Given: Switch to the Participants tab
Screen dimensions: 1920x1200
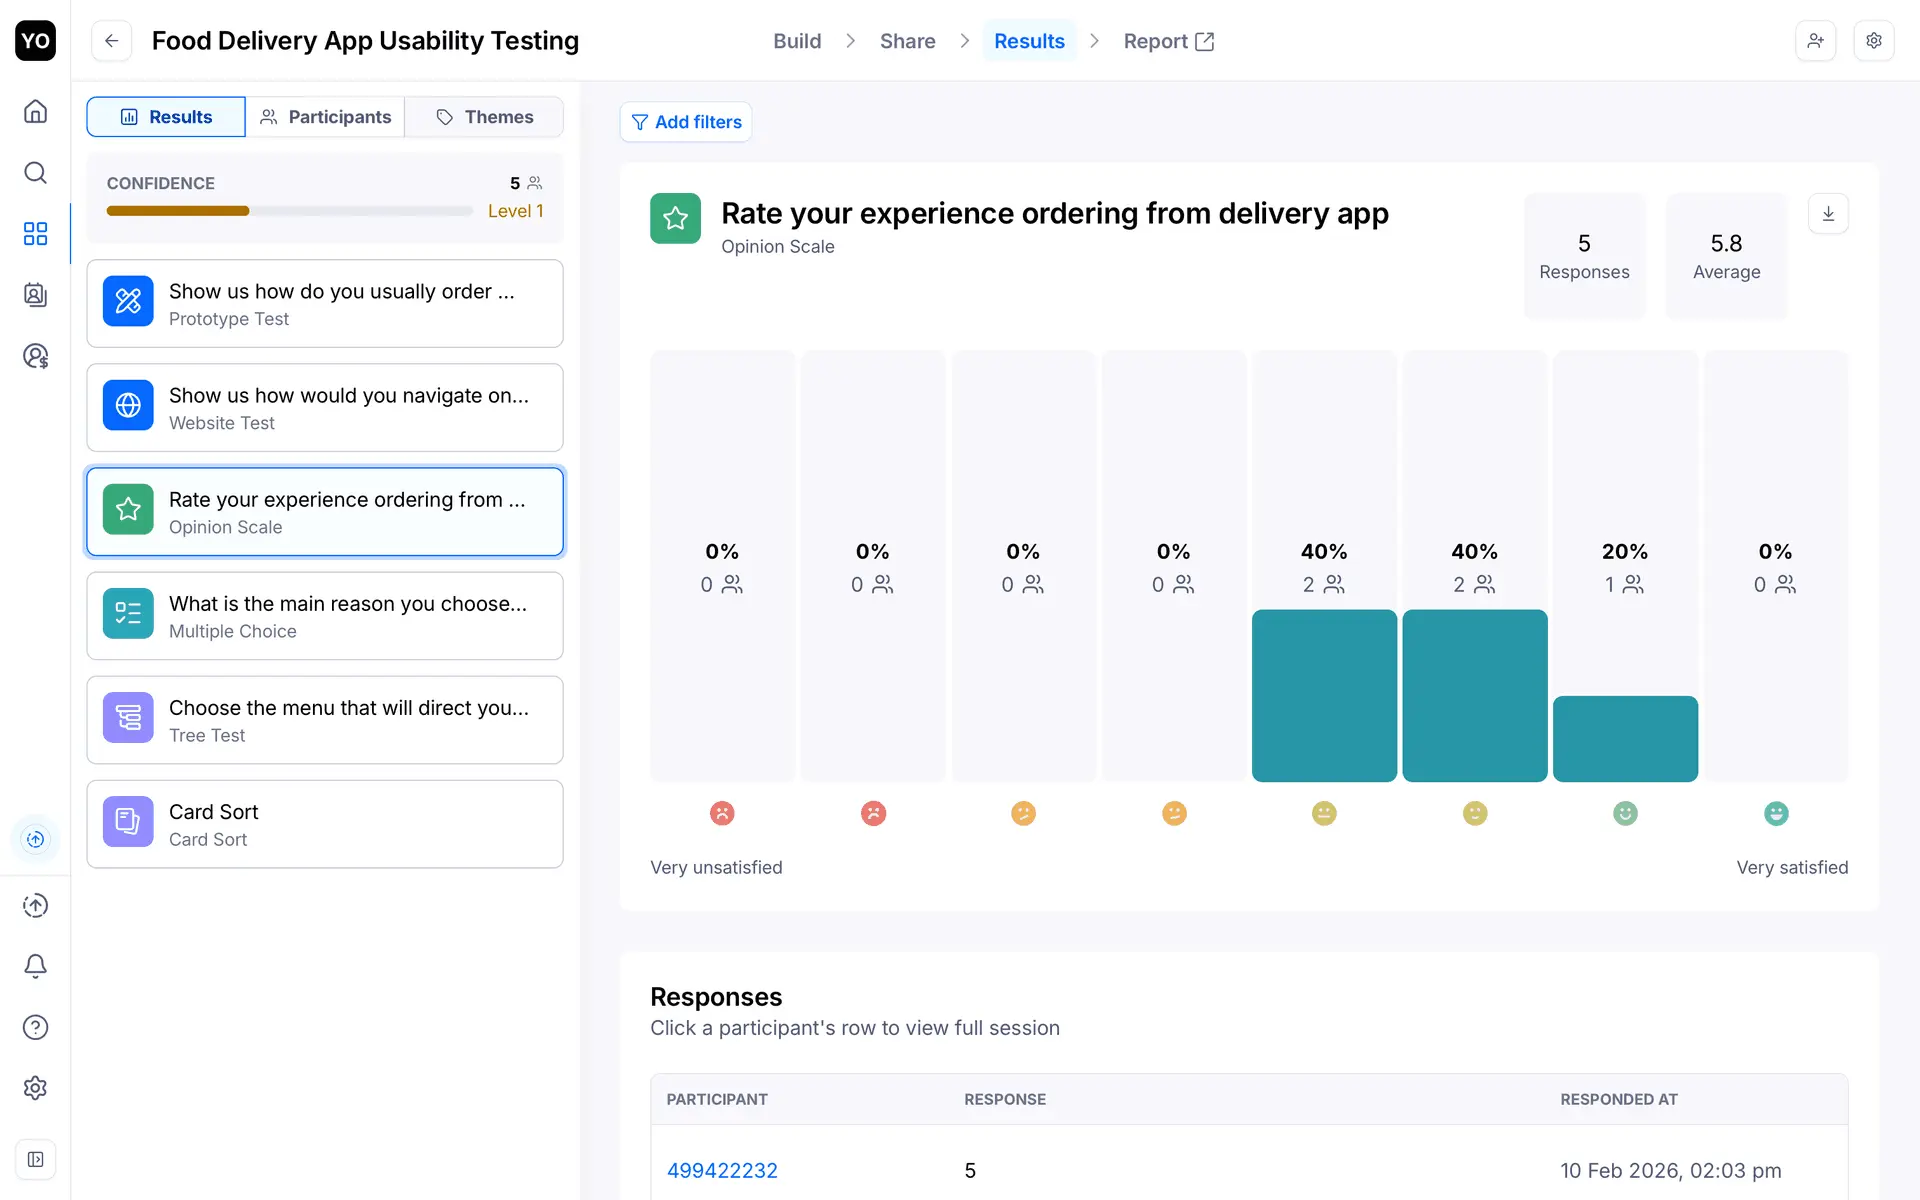Looking at the screenshot, I should coord(325,117).
